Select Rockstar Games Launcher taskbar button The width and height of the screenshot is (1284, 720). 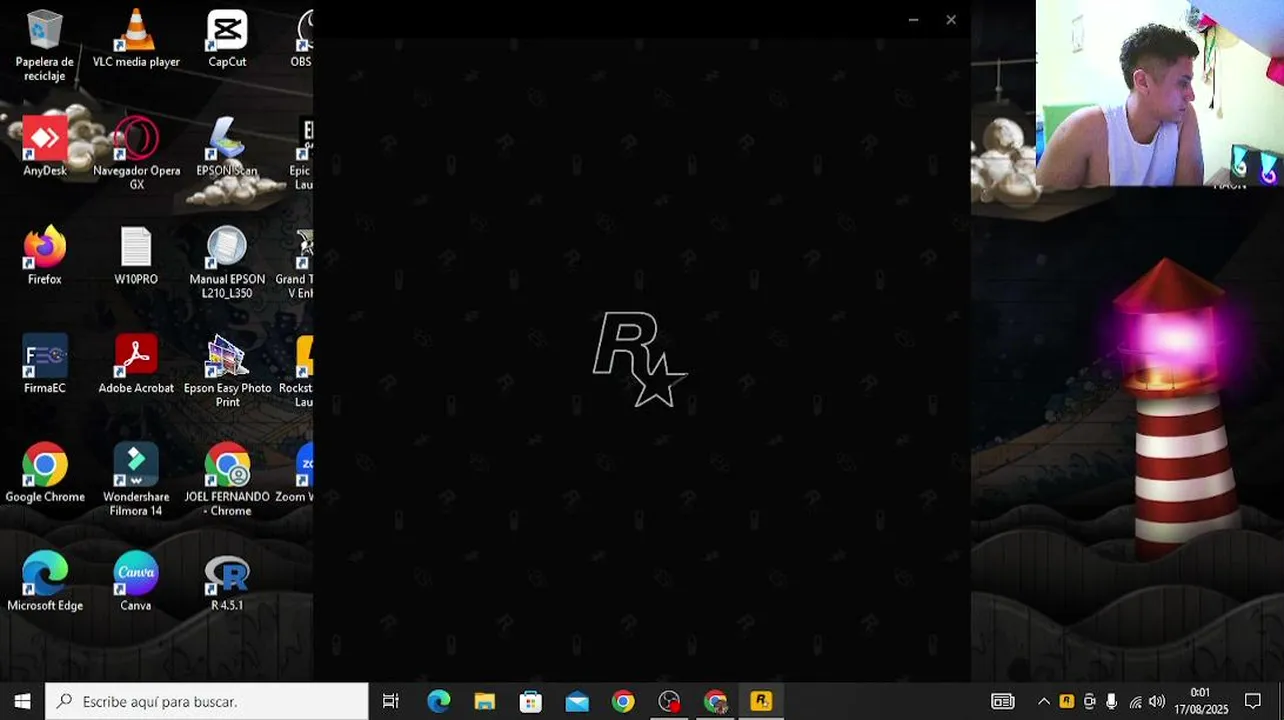(761, 701)
